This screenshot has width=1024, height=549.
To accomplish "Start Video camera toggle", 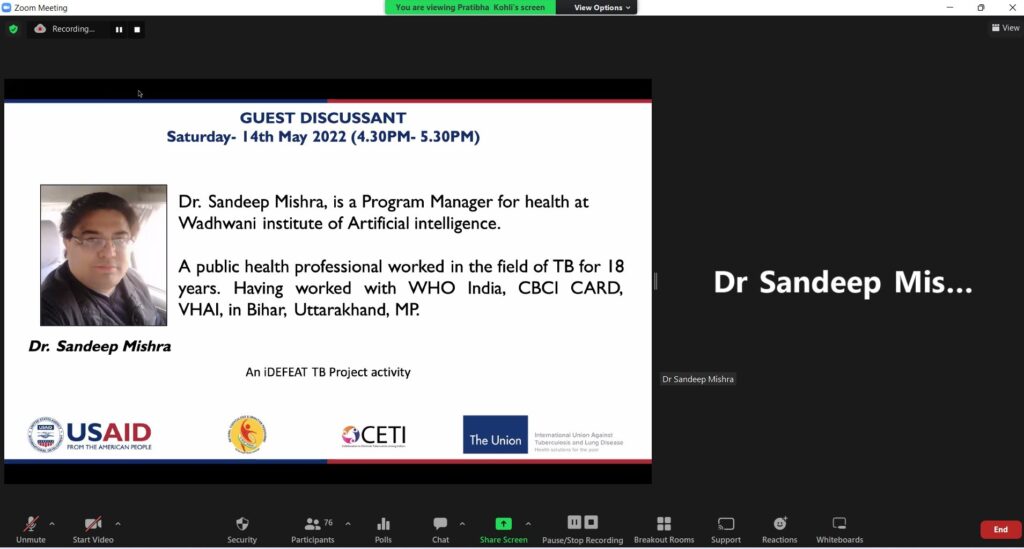I will (x=93, y=524).
